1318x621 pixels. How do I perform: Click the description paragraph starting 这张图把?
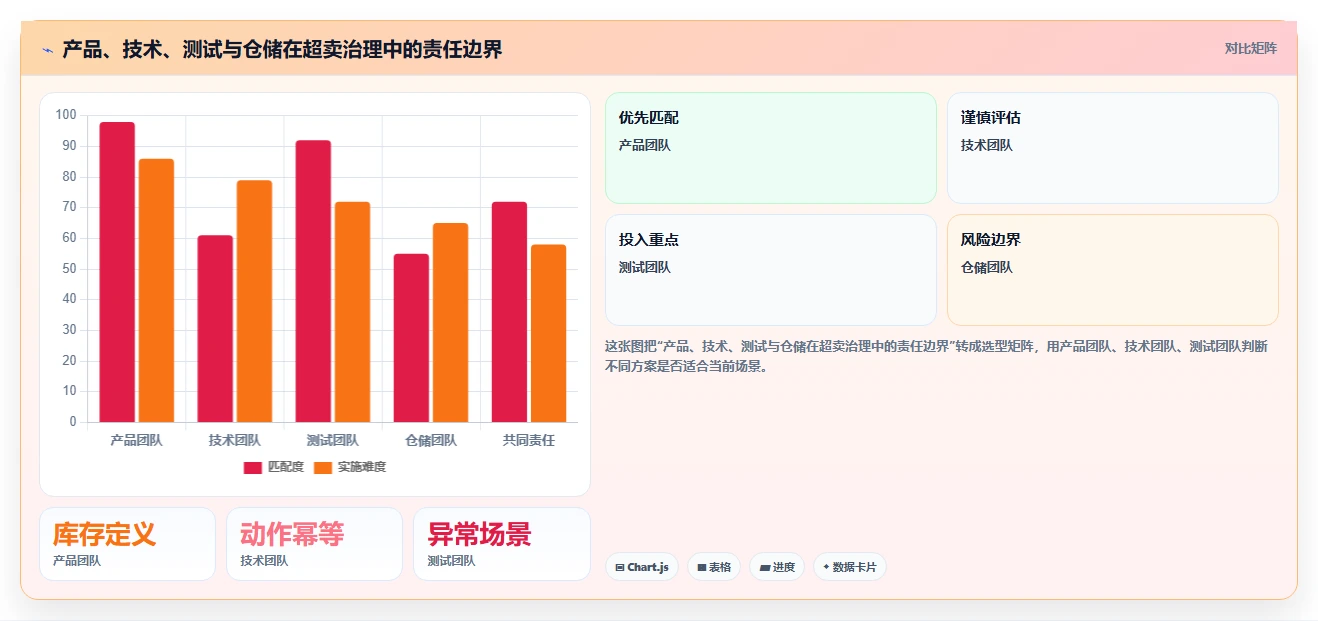pos(936,356)
